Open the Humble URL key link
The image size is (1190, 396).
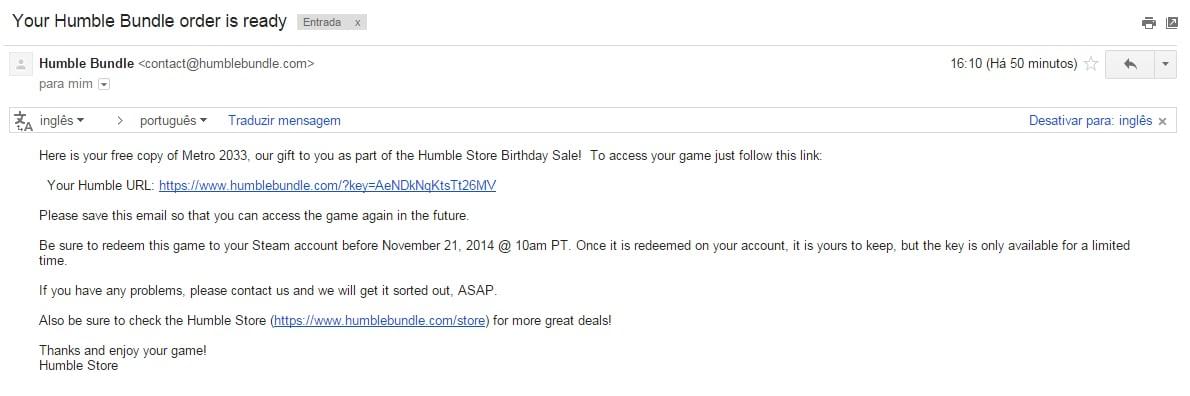point(327,186)
